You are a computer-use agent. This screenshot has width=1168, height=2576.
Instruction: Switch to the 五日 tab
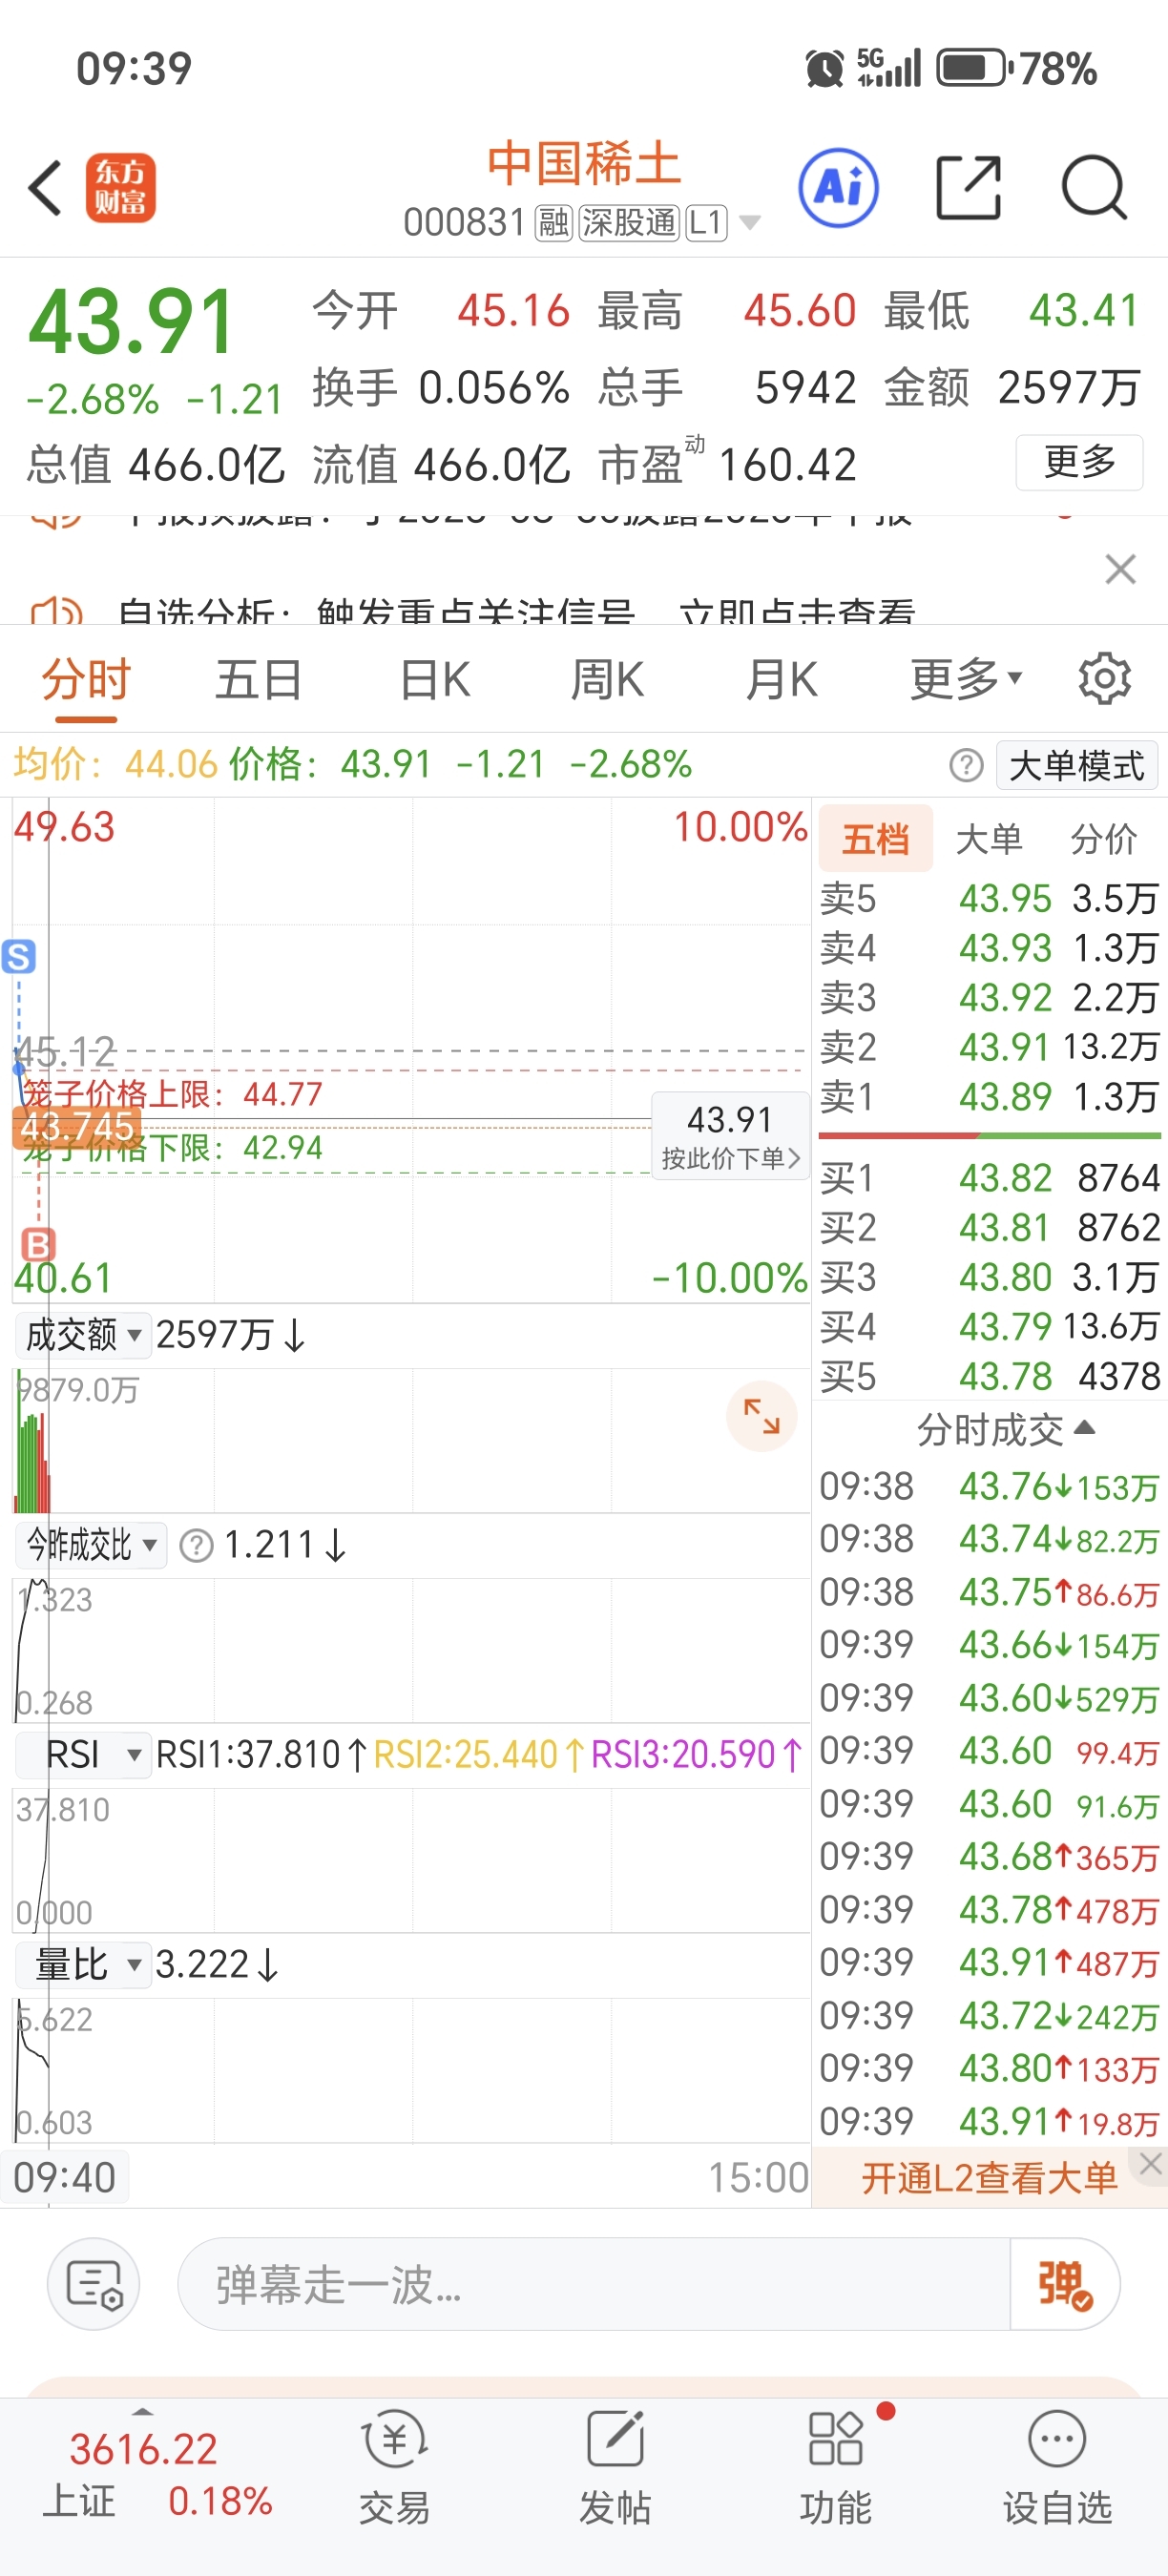click(x=259, y=681)
